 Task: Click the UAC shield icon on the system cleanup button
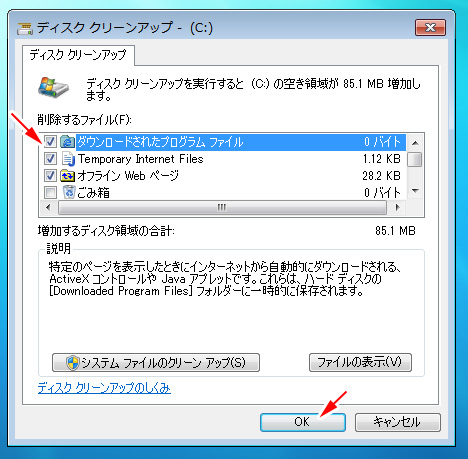pyautogui.click(x=72, y=363)
